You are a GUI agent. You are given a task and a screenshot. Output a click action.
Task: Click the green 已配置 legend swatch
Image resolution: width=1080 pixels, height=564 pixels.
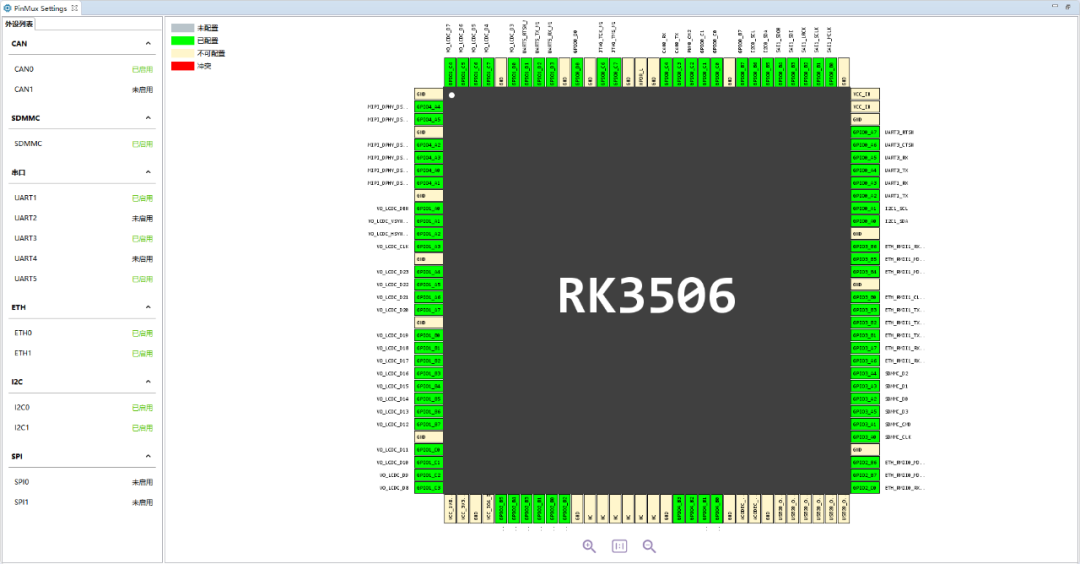(183, 41)
